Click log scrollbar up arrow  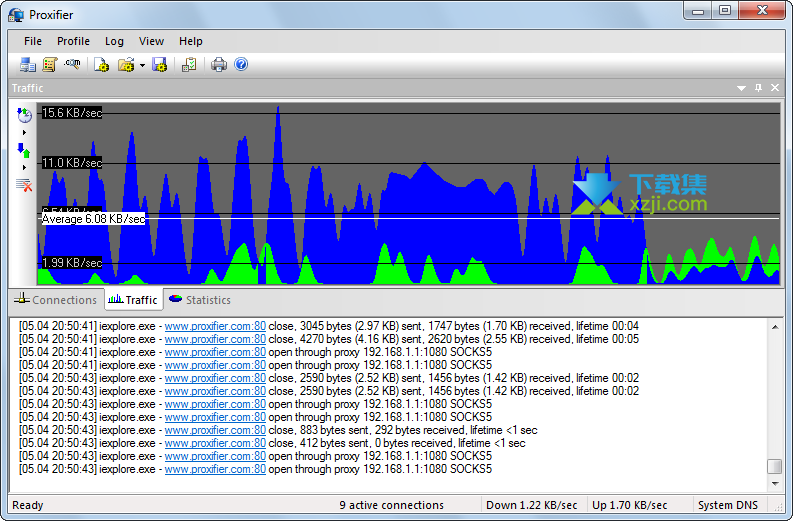pyautogui.click(x=775, y=327)
